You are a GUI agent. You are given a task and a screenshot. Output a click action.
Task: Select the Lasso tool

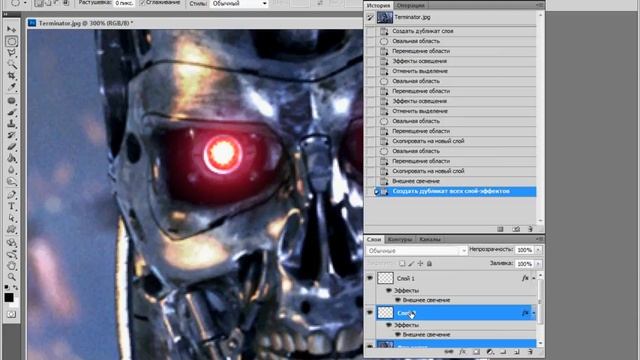click(x=11, y=53)
